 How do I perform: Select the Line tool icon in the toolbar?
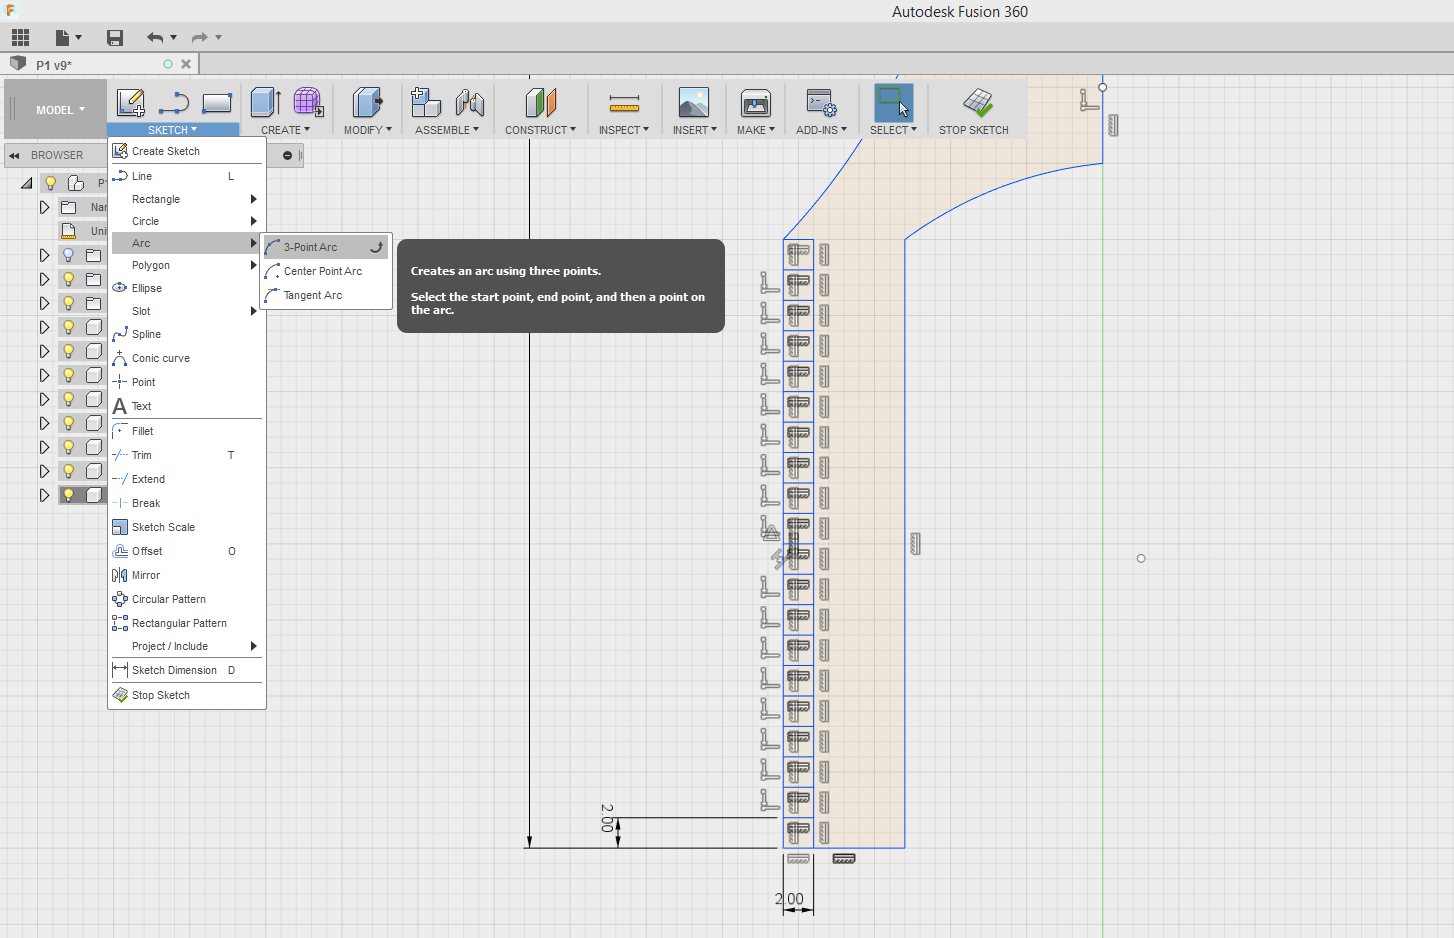[174, 102]
